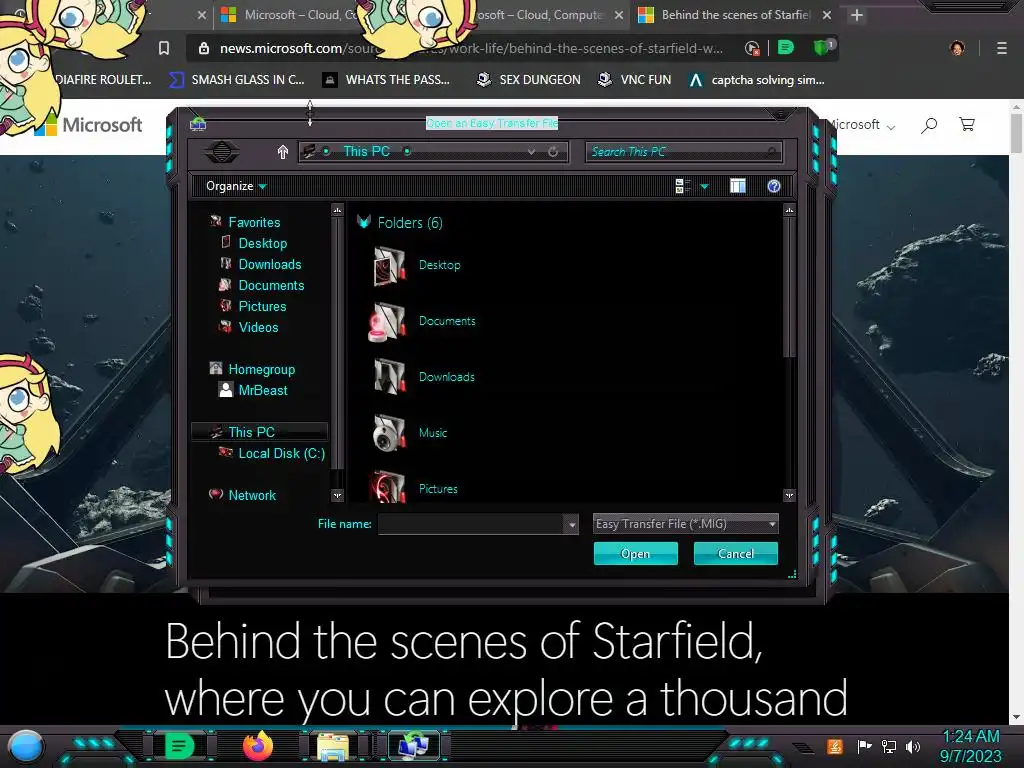Open the browser hamburger menu
This screenshot has height=768, width=1024.
click(x=1001, y=48)
